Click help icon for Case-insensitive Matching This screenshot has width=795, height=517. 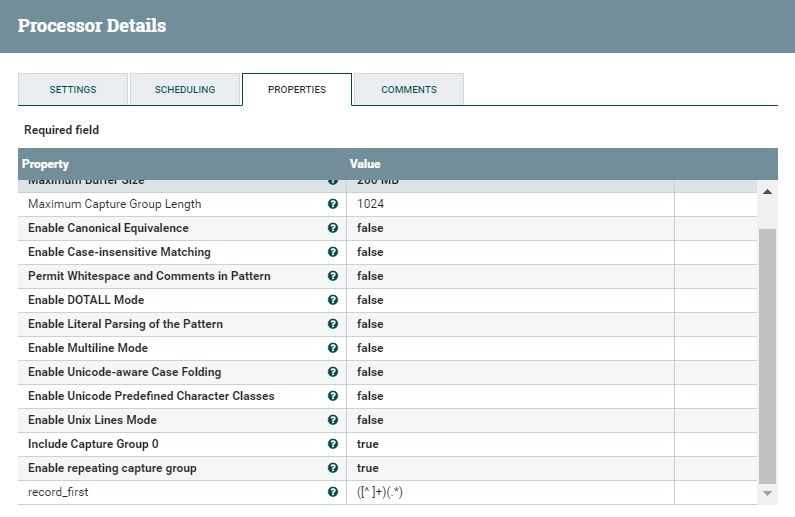[333, 252]
